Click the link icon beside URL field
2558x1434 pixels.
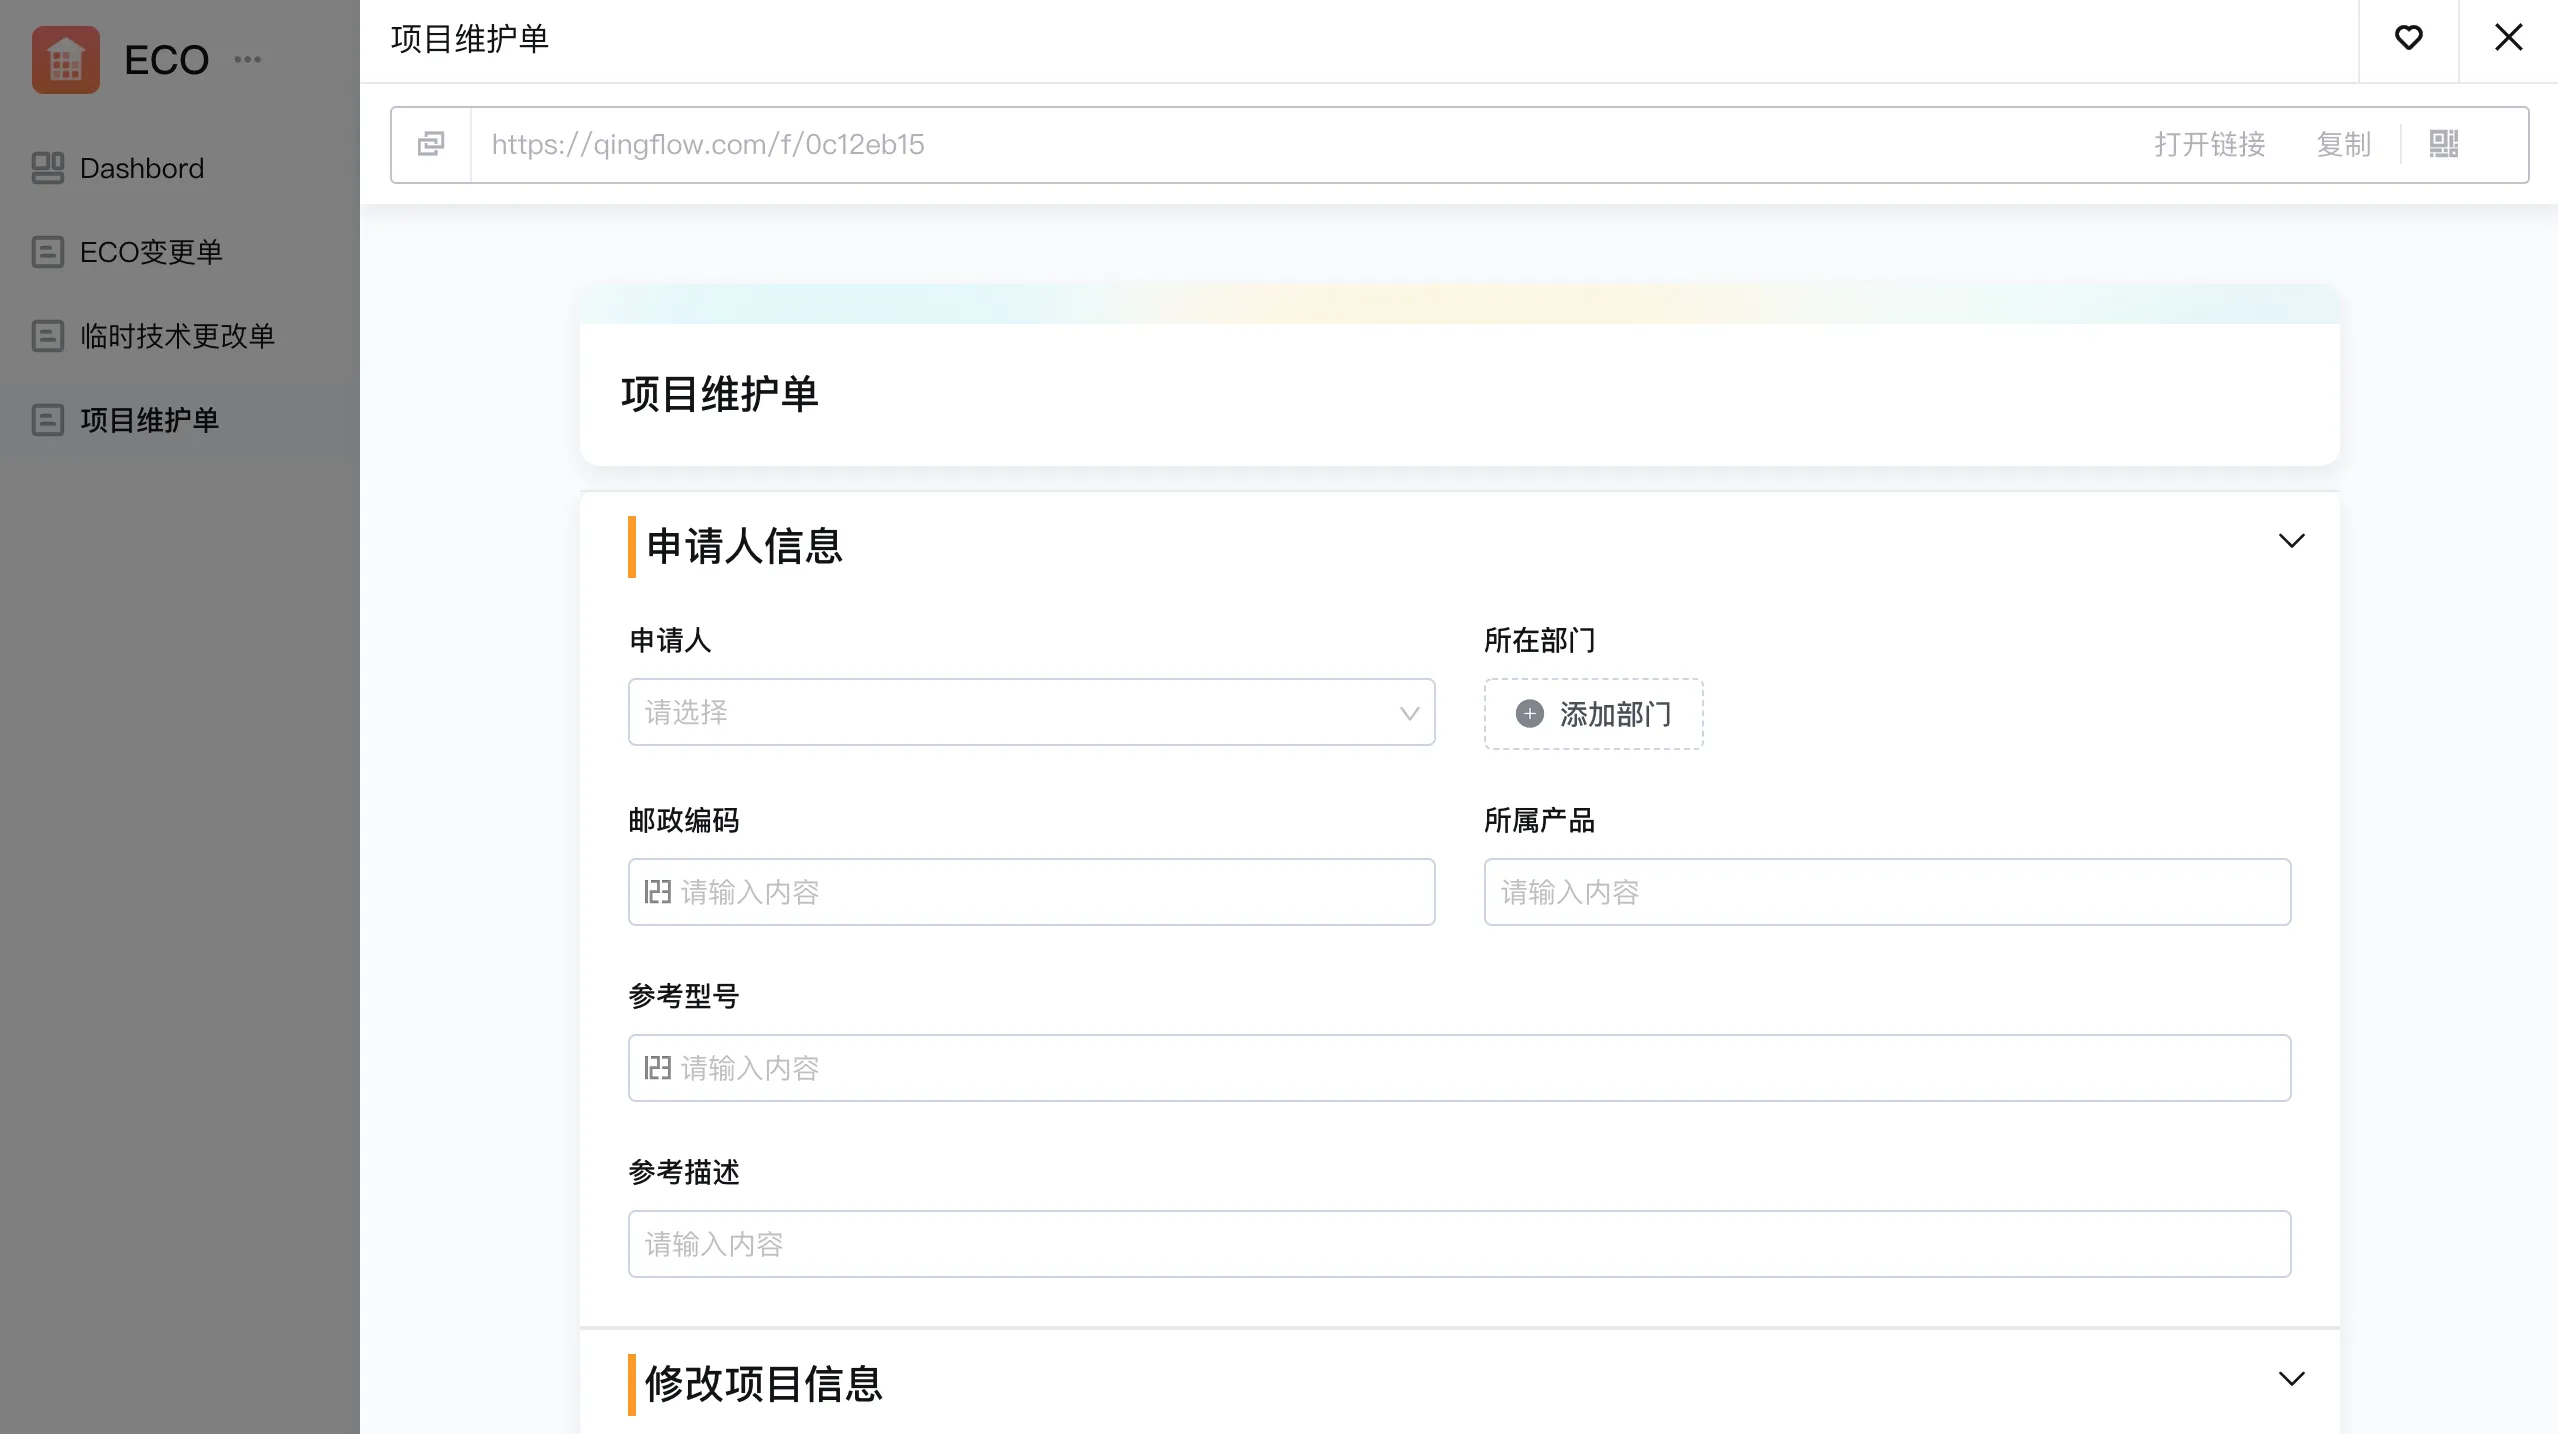tap(431, 144)
